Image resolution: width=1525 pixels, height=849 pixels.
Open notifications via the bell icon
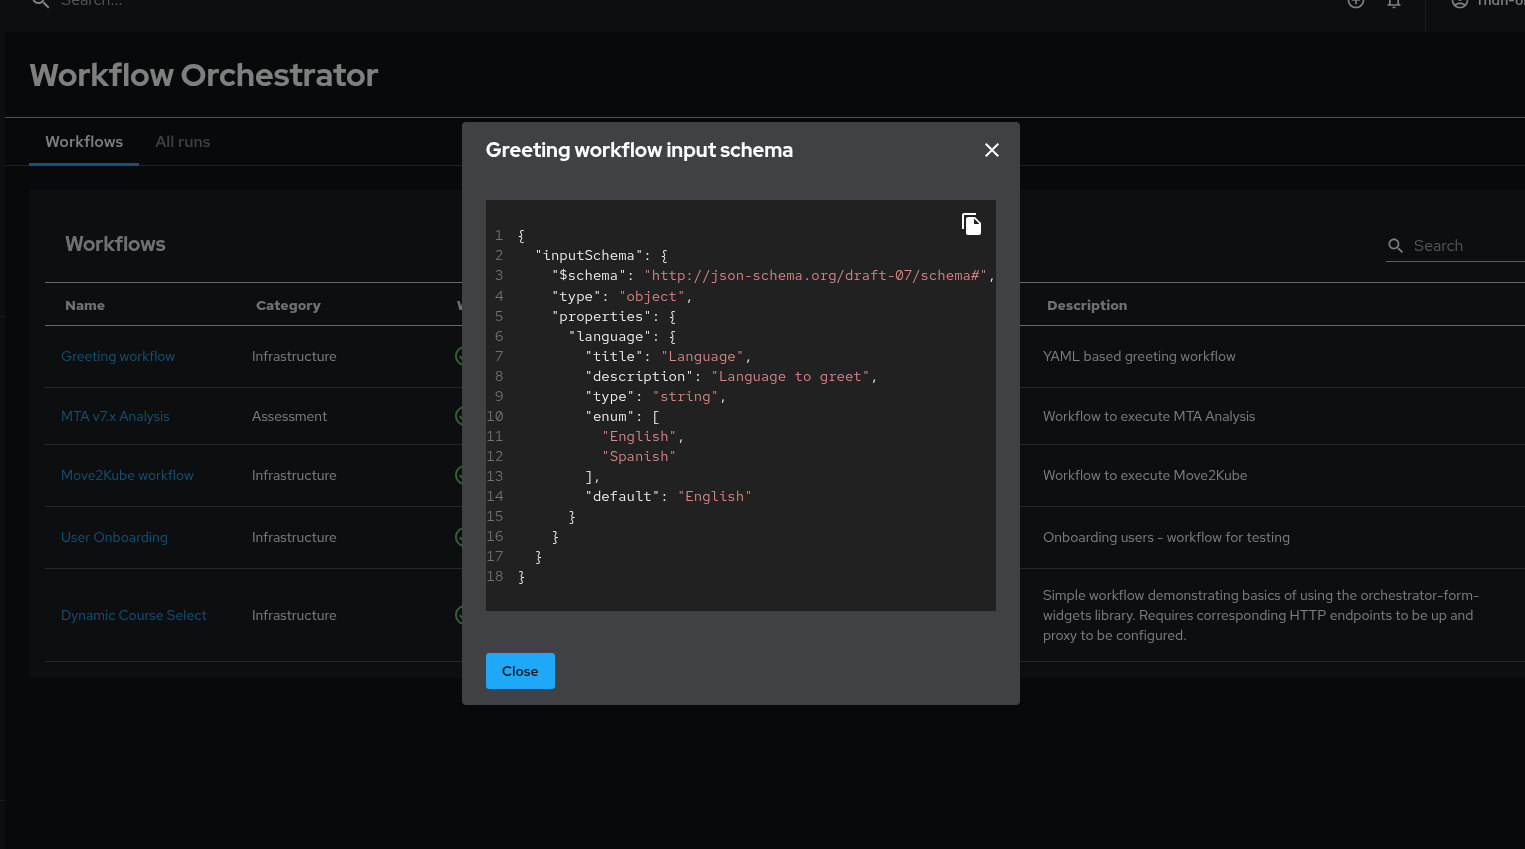pyautogui.click(x=1394, y=4)
